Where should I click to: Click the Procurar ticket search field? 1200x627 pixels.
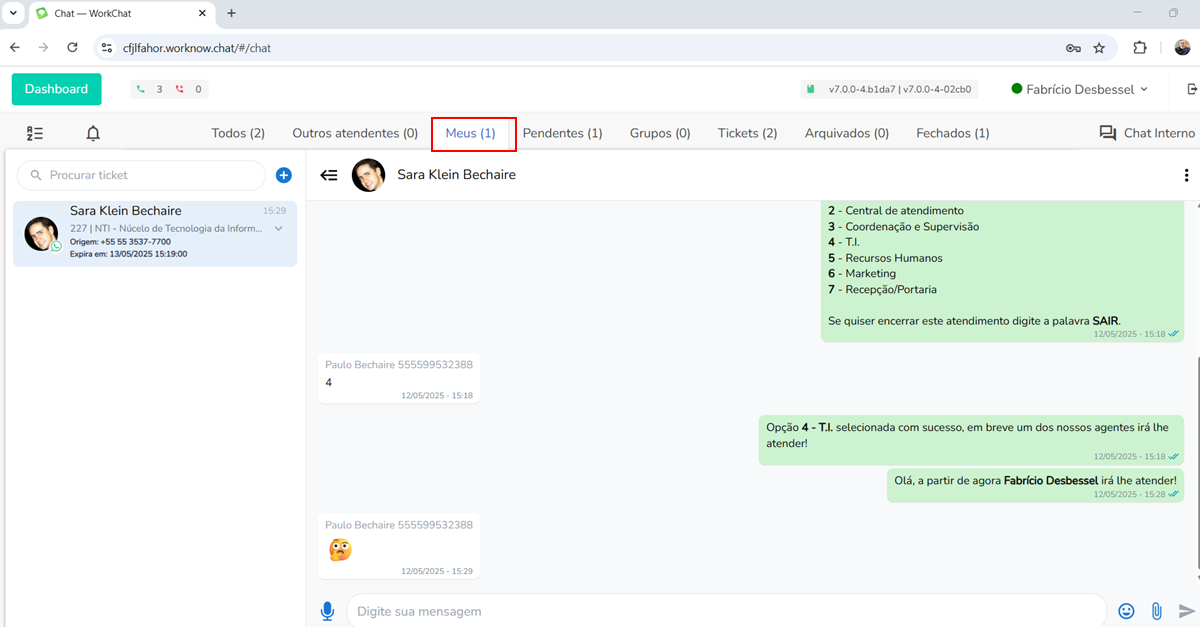150,175
